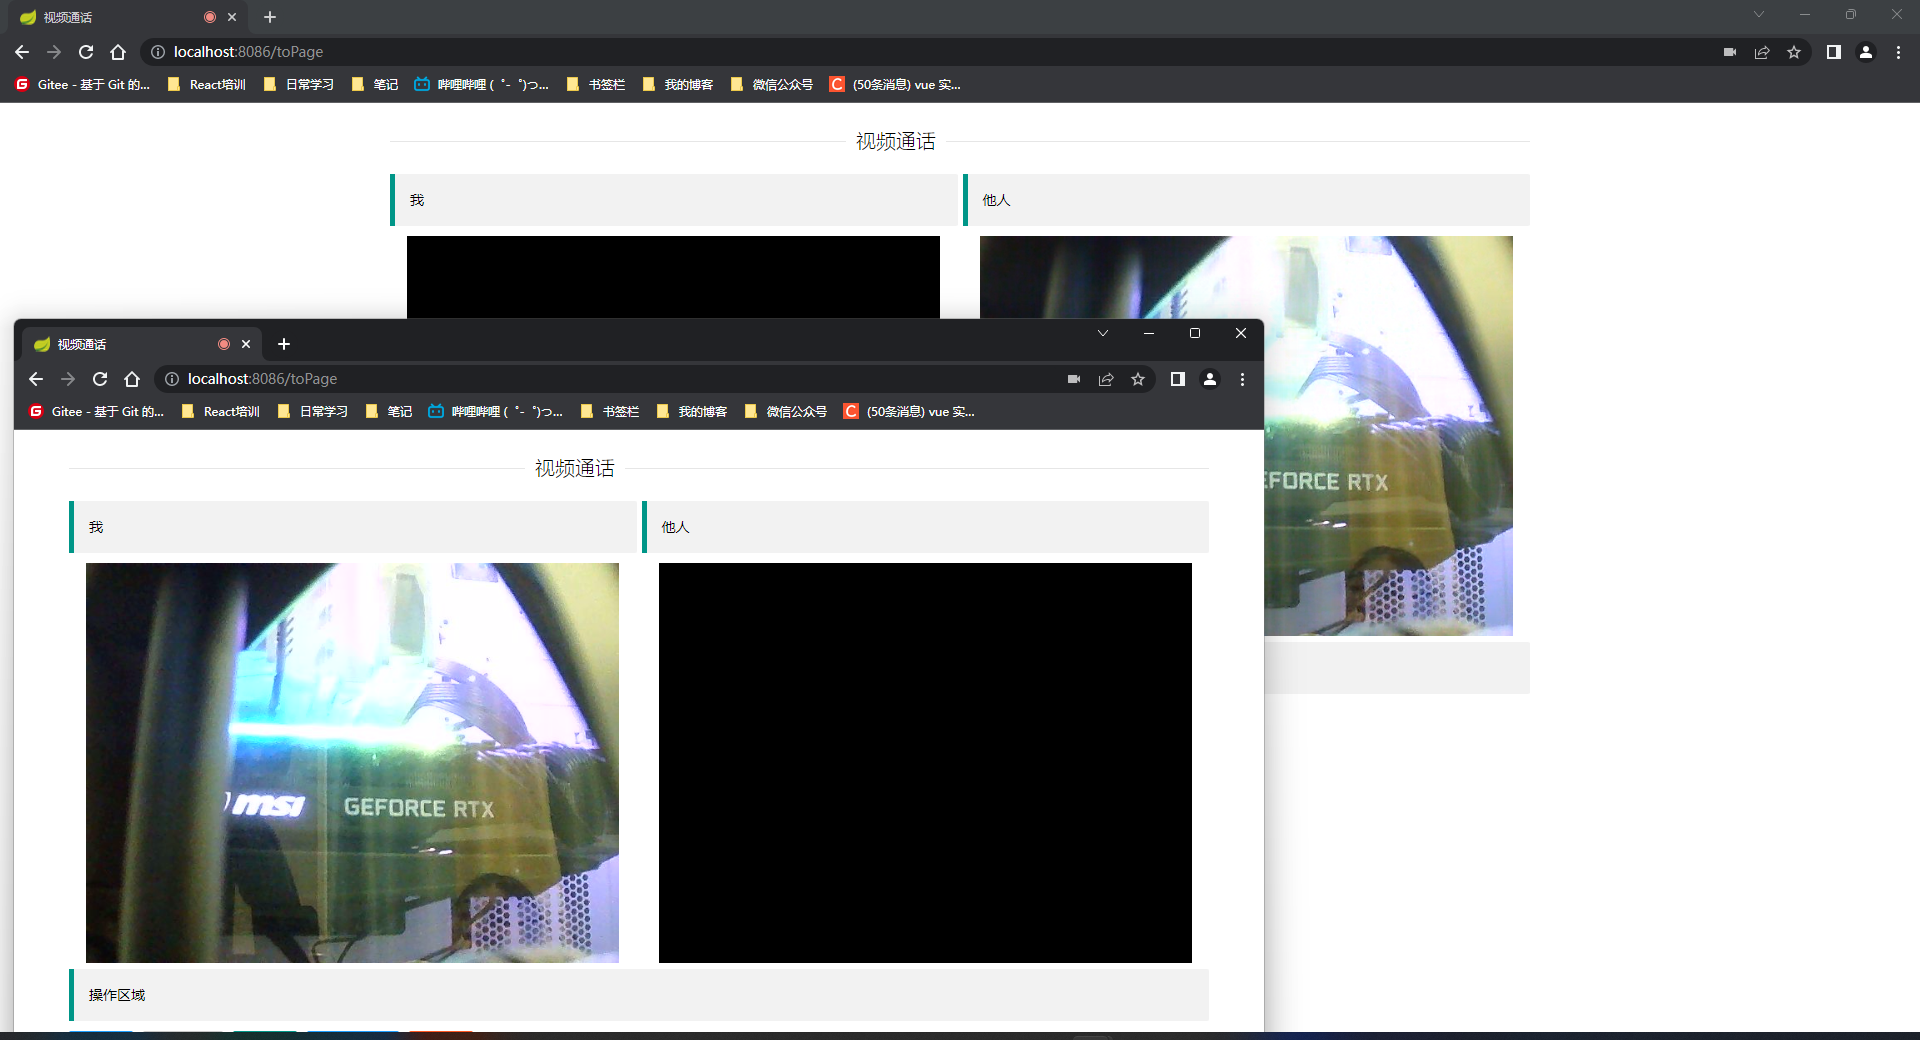View site info in background window
The image size is (1920, 1040).
click(x=158, y=52)
